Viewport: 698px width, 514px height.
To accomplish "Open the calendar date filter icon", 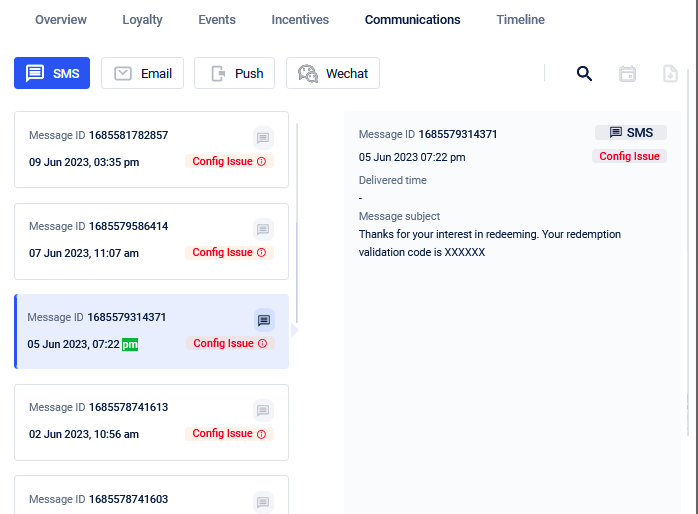I will point(627,73).
